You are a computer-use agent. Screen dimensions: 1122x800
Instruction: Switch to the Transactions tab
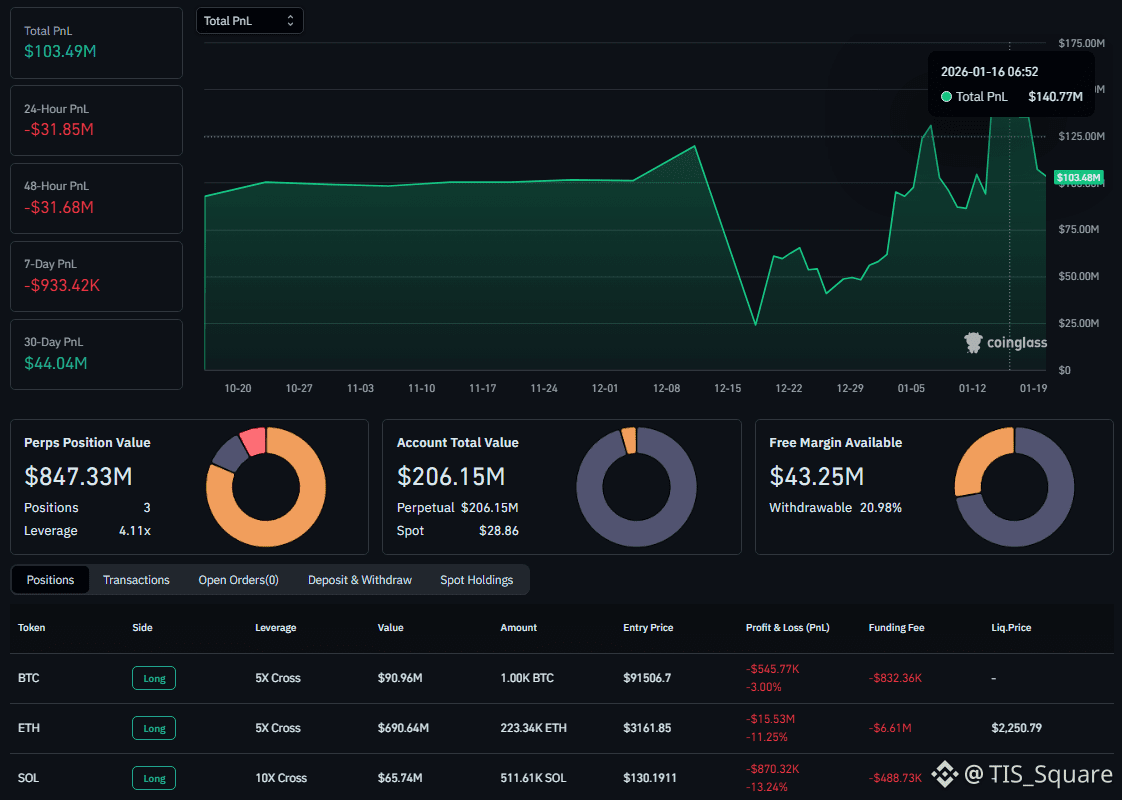[x=136, y=580]
